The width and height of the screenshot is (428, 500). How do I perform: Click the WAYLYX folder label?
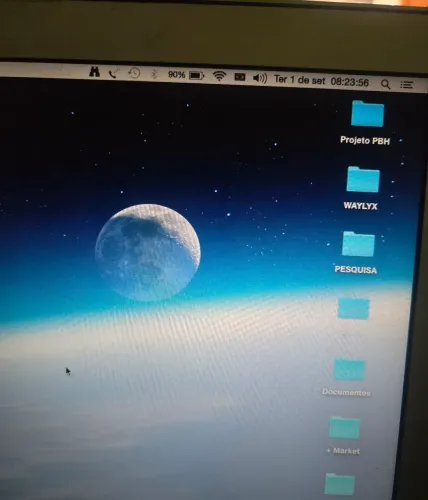coord(360,206)
